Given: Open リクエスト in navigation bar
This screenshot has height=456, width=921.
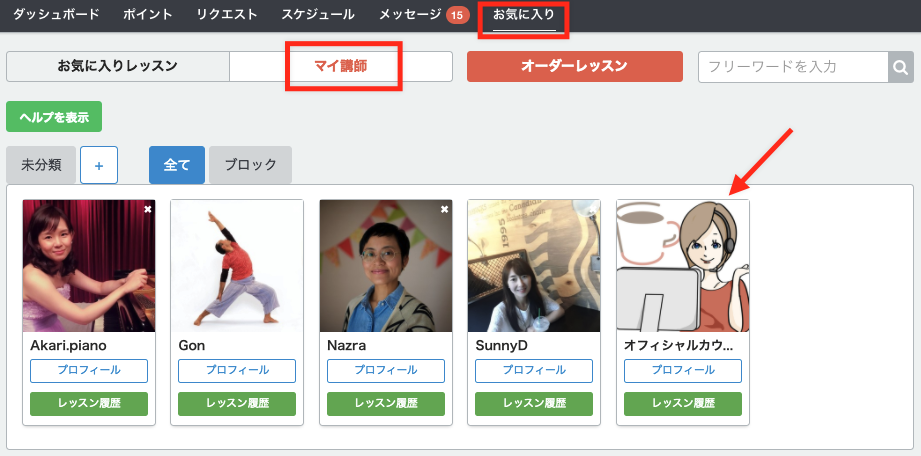Looking at the screenshot, I should click(227, 14).
